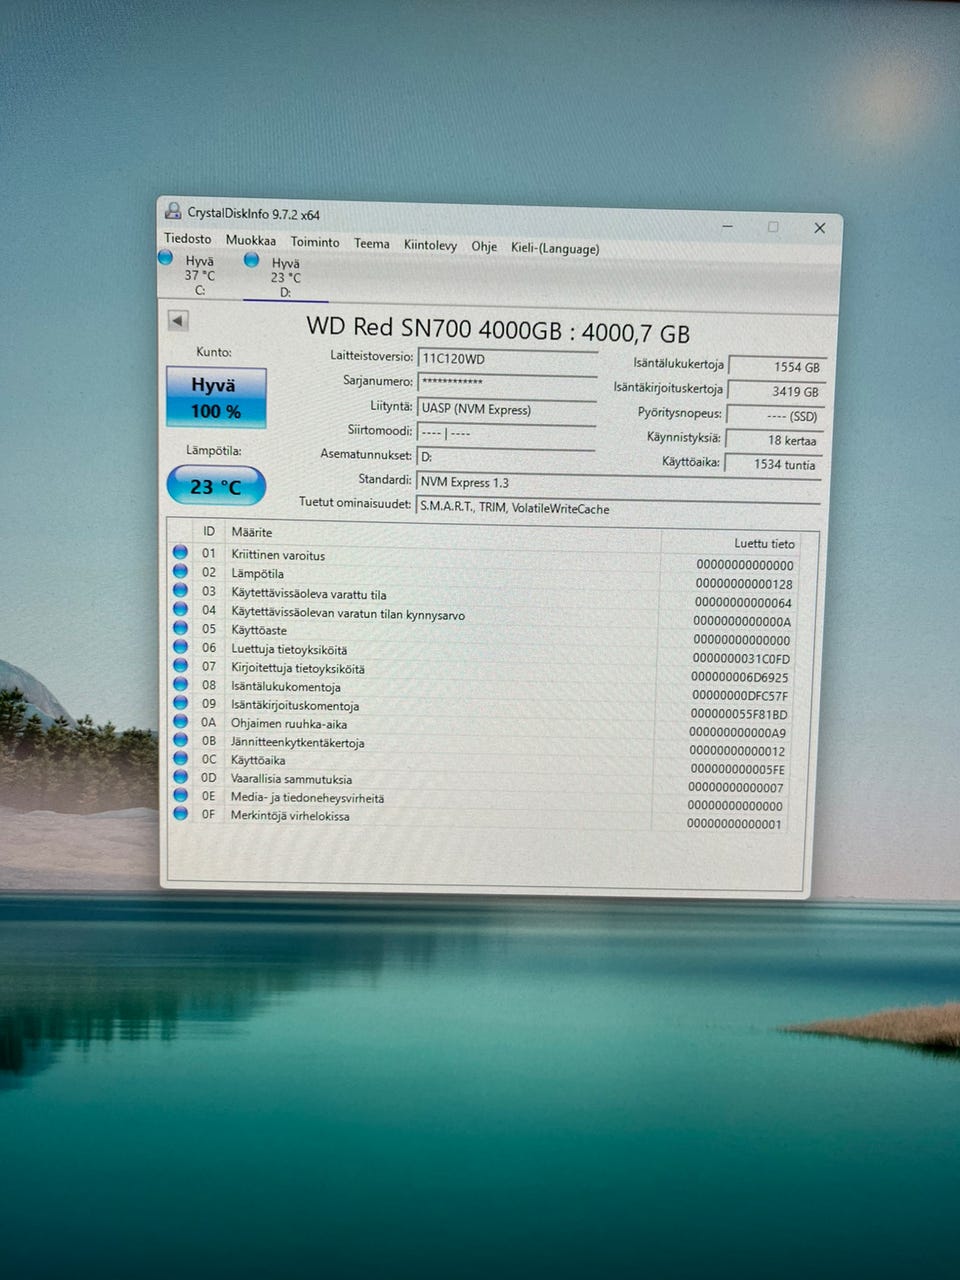Select the Isäntälukukomentoja attribute text
960x1280 pixels.
(x=286, y=687)
